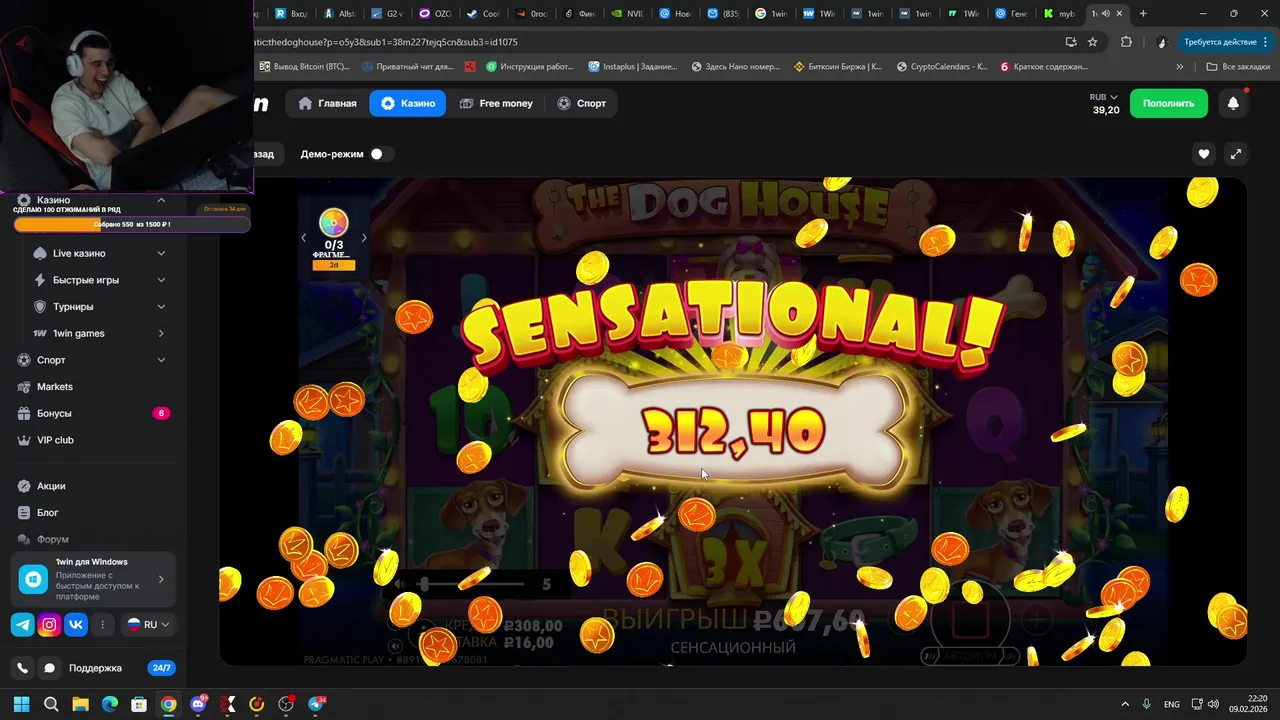This screenshot has width=1280, height=720.
Task: Switch to the Спорт tab
Action: (581, 103)
